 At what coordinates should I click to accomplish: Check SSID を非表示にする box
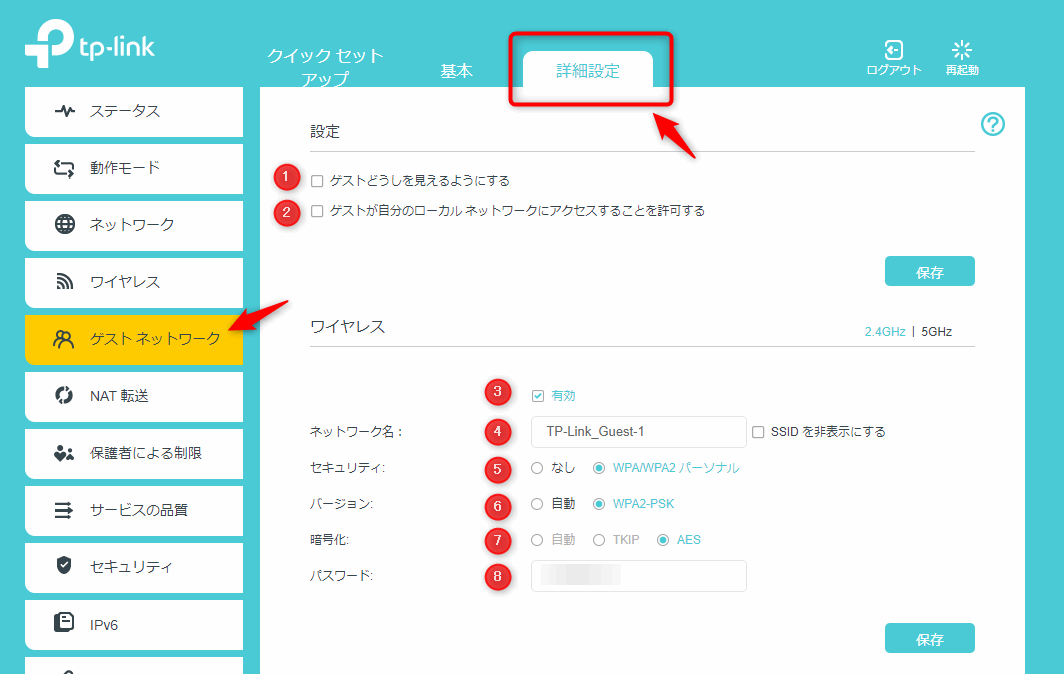coord(758,432)
